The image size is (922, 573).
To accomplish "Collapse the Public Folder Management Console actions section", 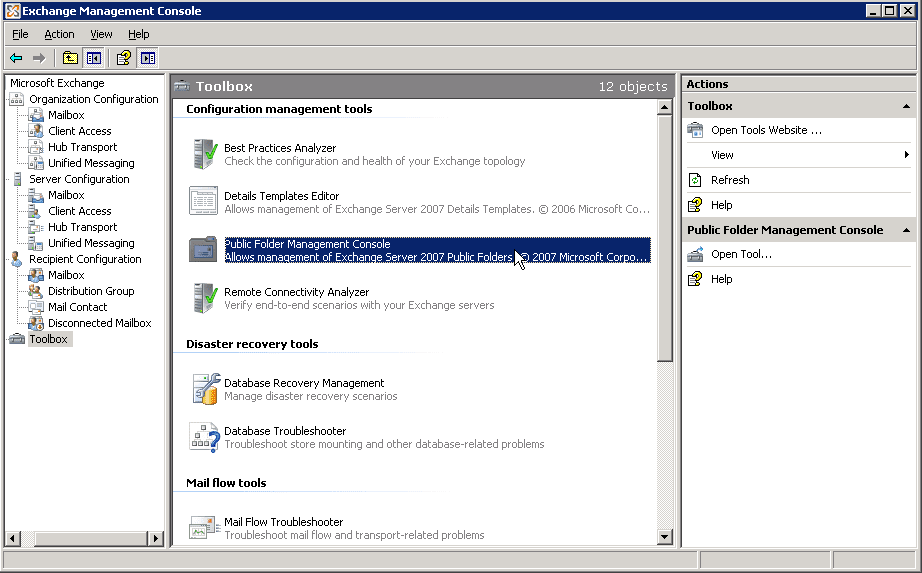I will [906, 230].
